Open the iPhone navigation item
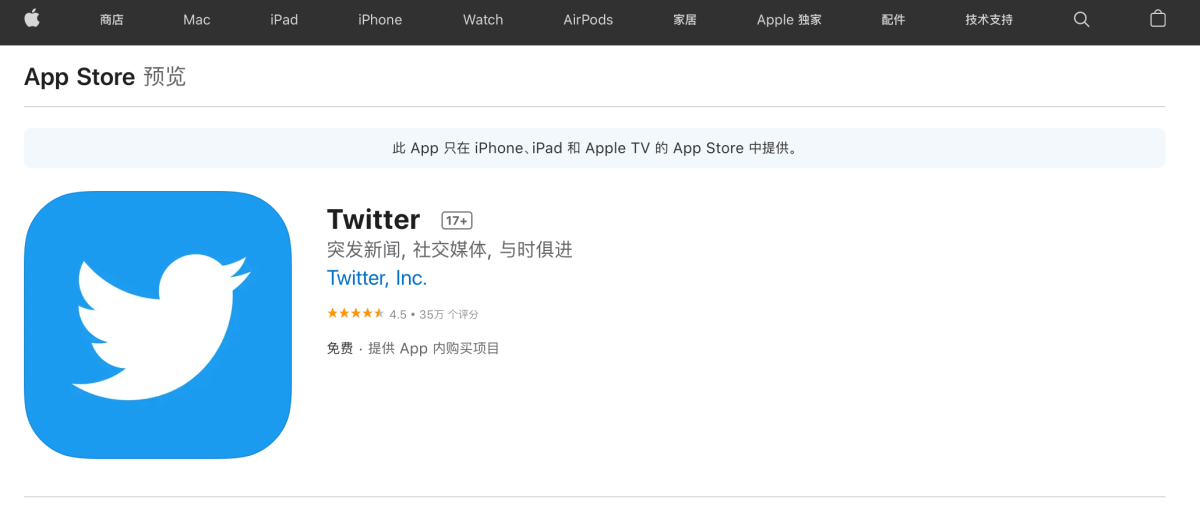 tap(380, 20)
